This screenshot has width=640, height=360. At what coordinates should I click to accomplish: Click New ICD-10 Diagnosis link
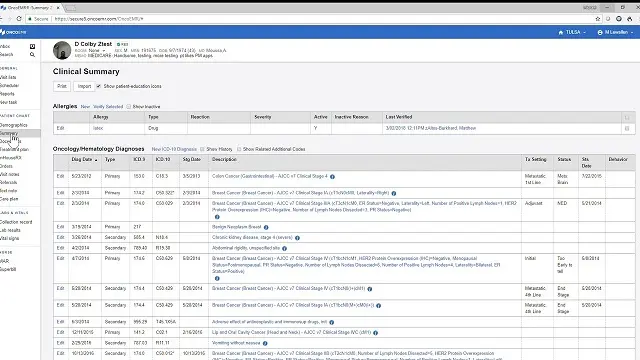click(174, 149)
